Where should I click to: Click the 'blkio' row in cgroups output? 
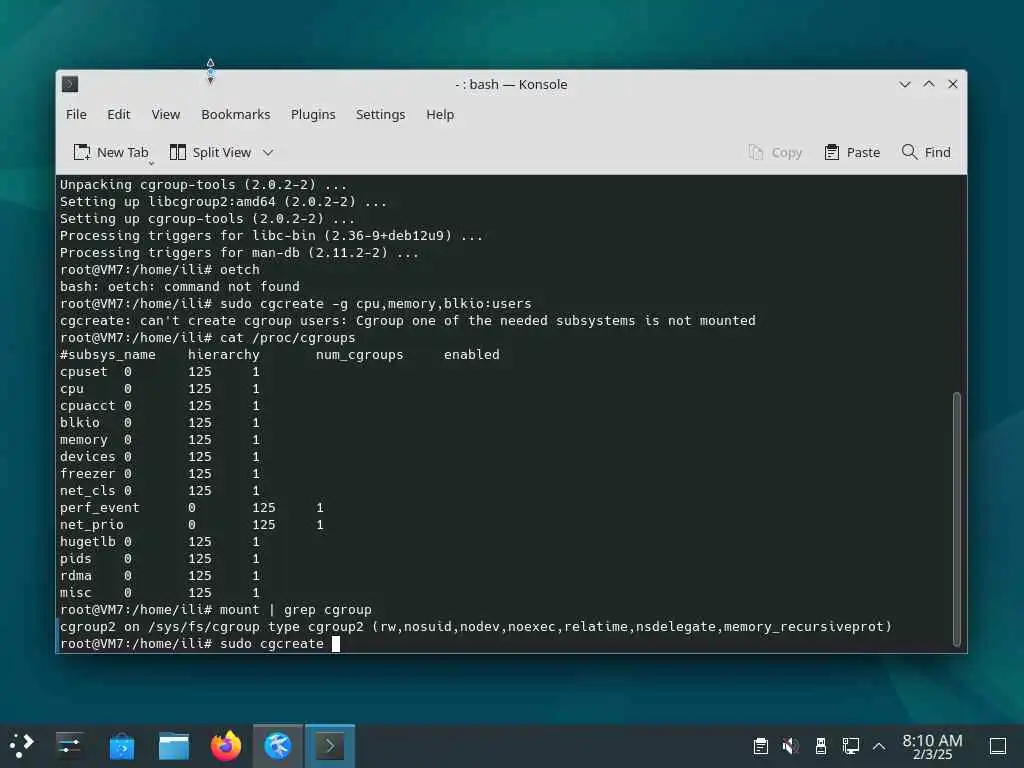coord(160,423)
